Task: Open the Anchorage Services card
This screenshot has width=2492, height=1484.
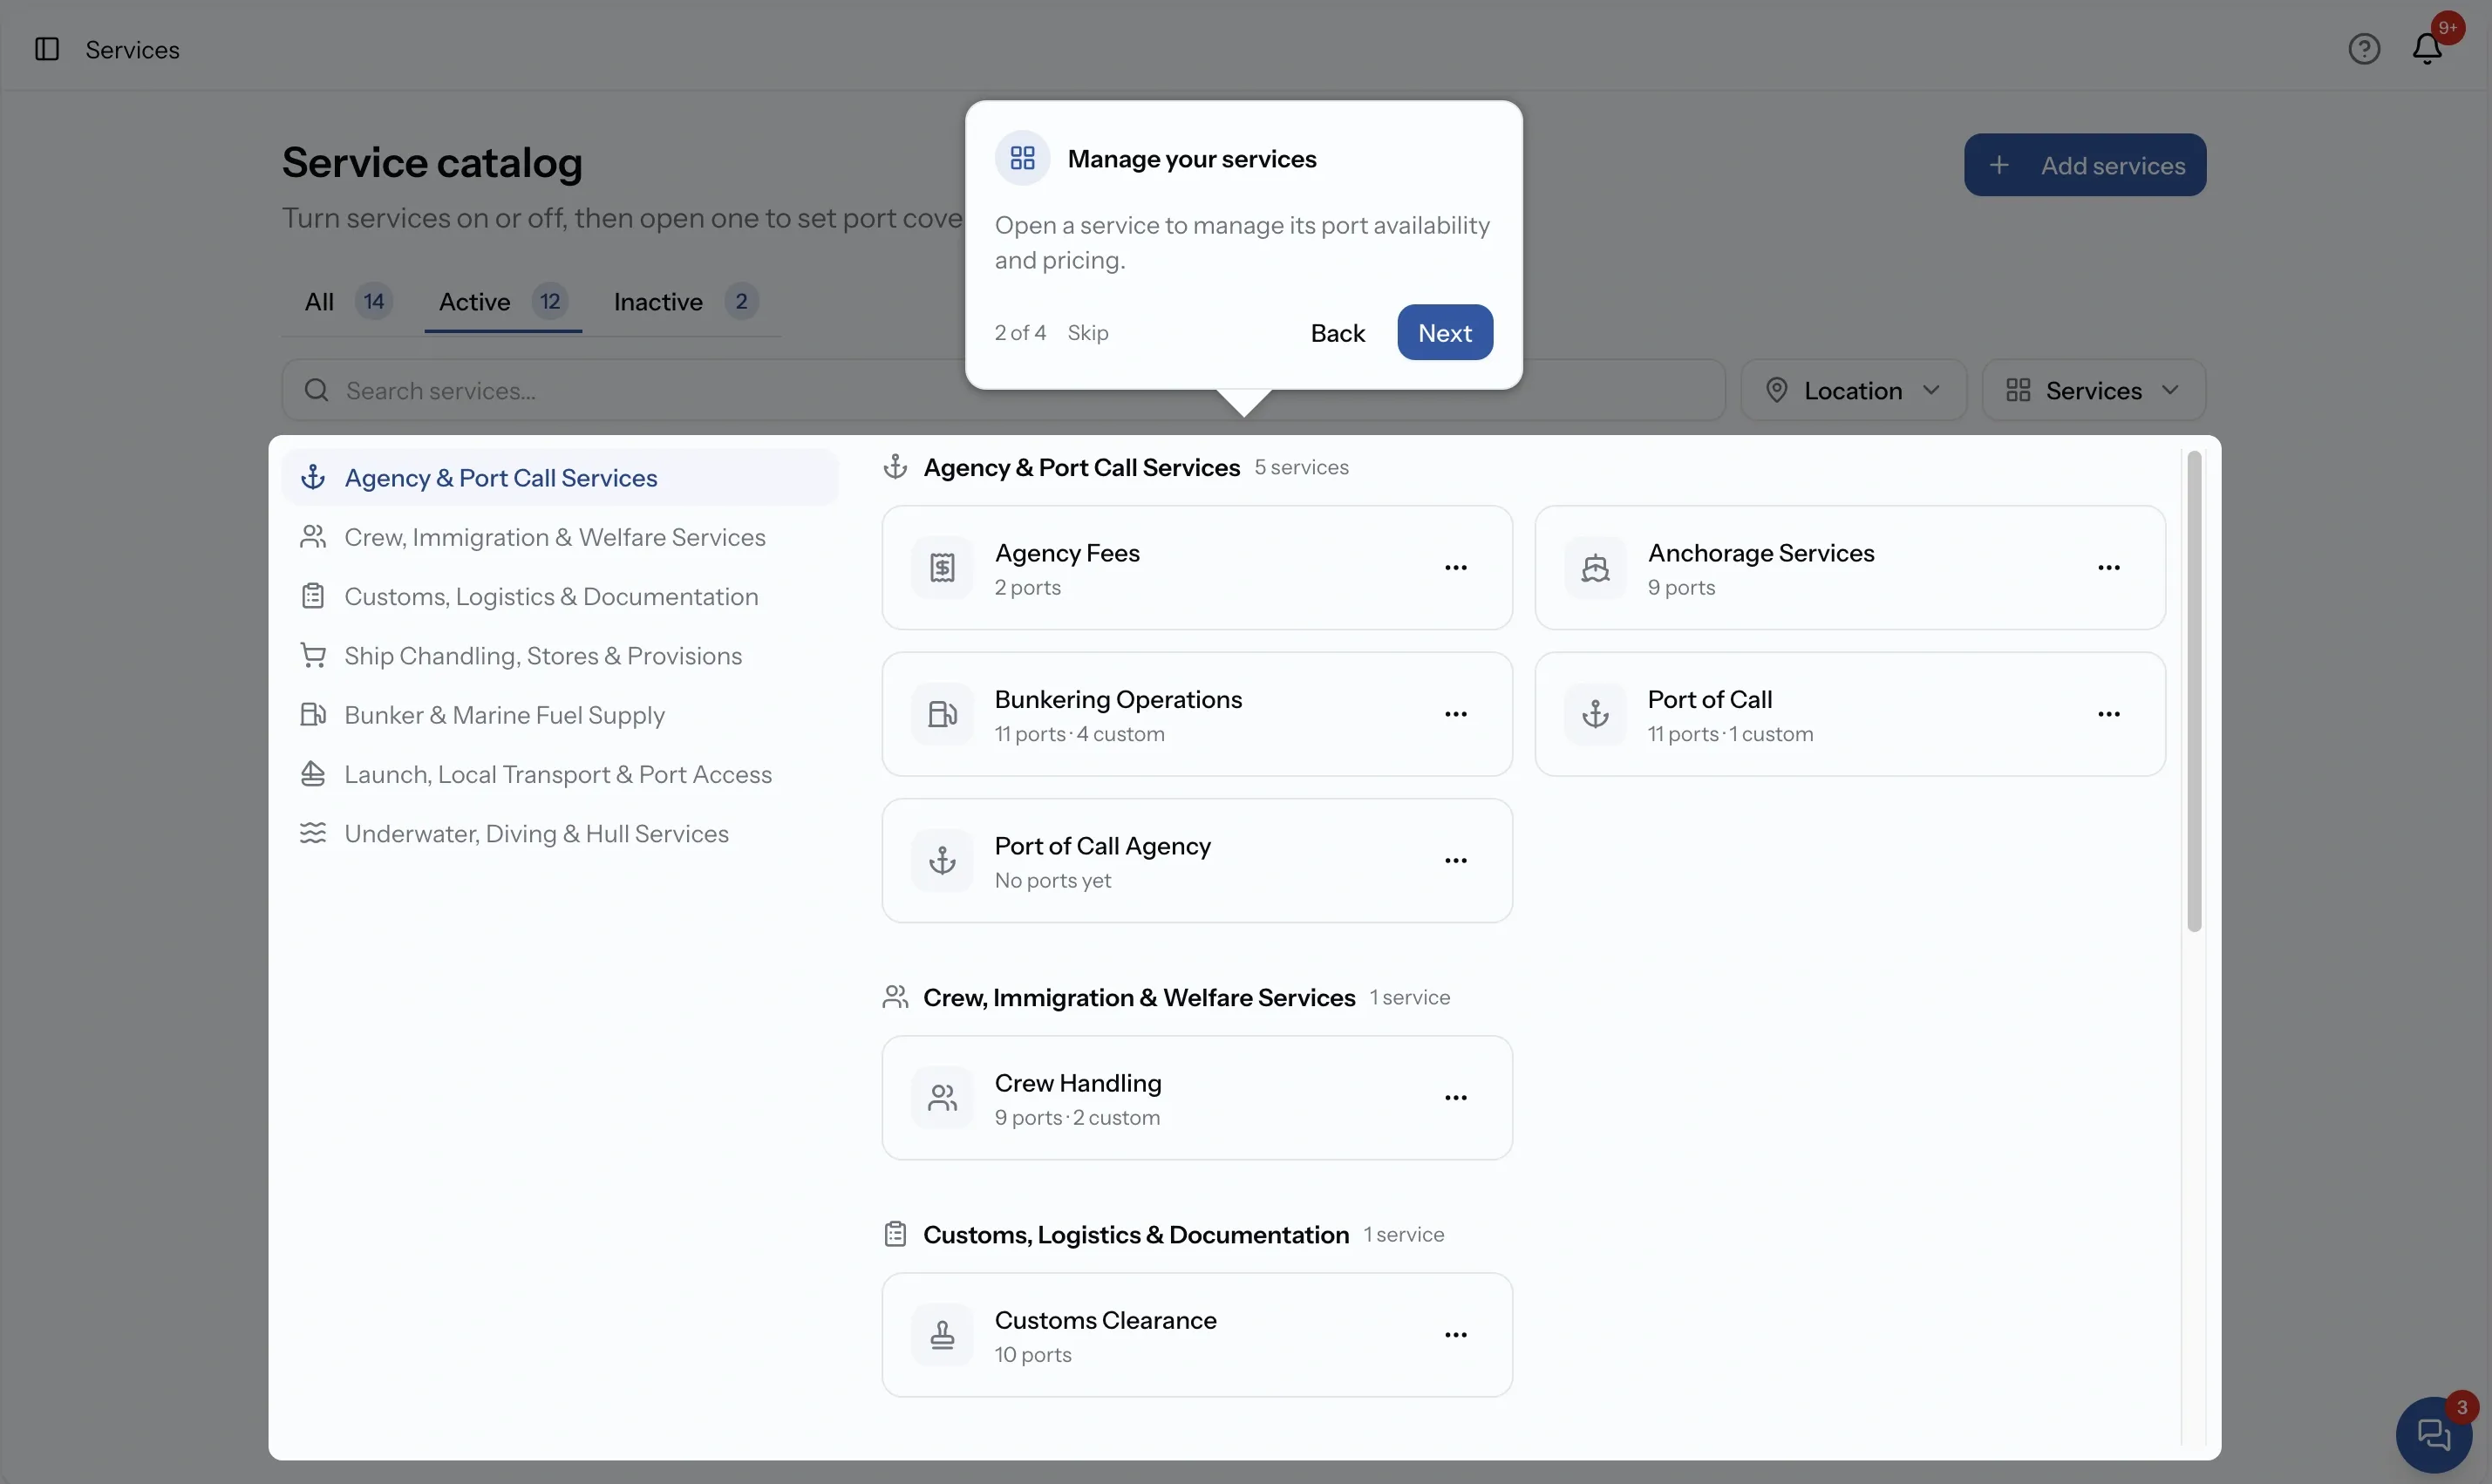Action: (x=1850, y=568)
